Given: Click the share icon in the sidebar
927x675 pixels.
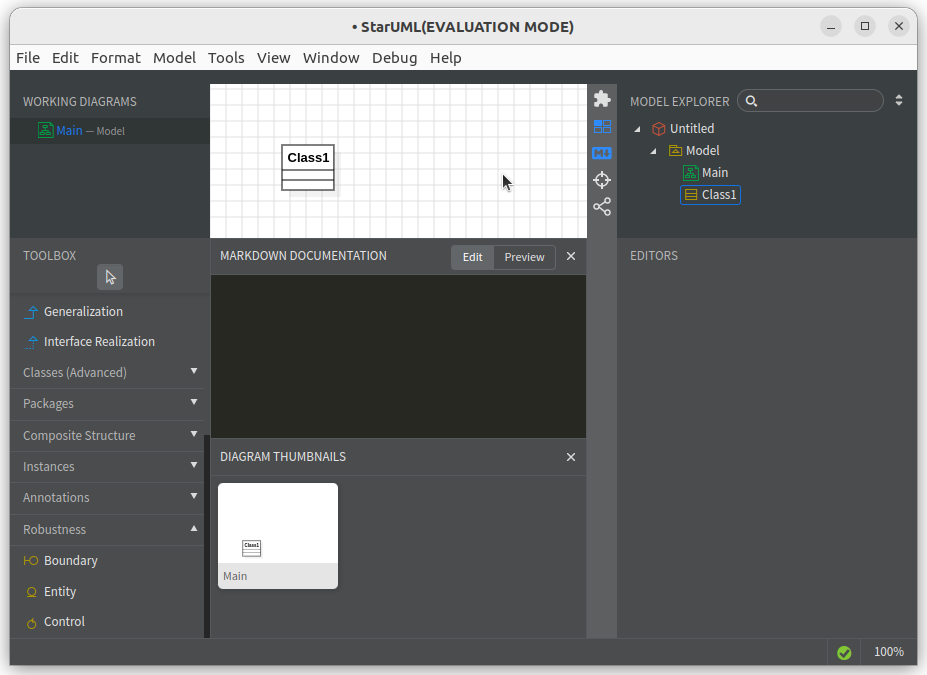Looking at the screenshot, I should pyautogui.click(x=602, y=207).
